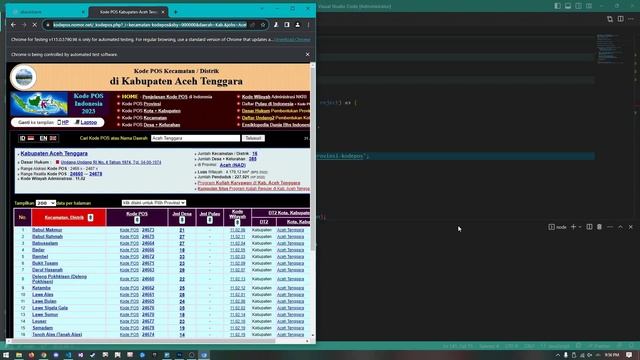The width and height of the screenshot is (640, 360).
Task: Toggle VS Code panel layout icon
Action: coord(568,6)
